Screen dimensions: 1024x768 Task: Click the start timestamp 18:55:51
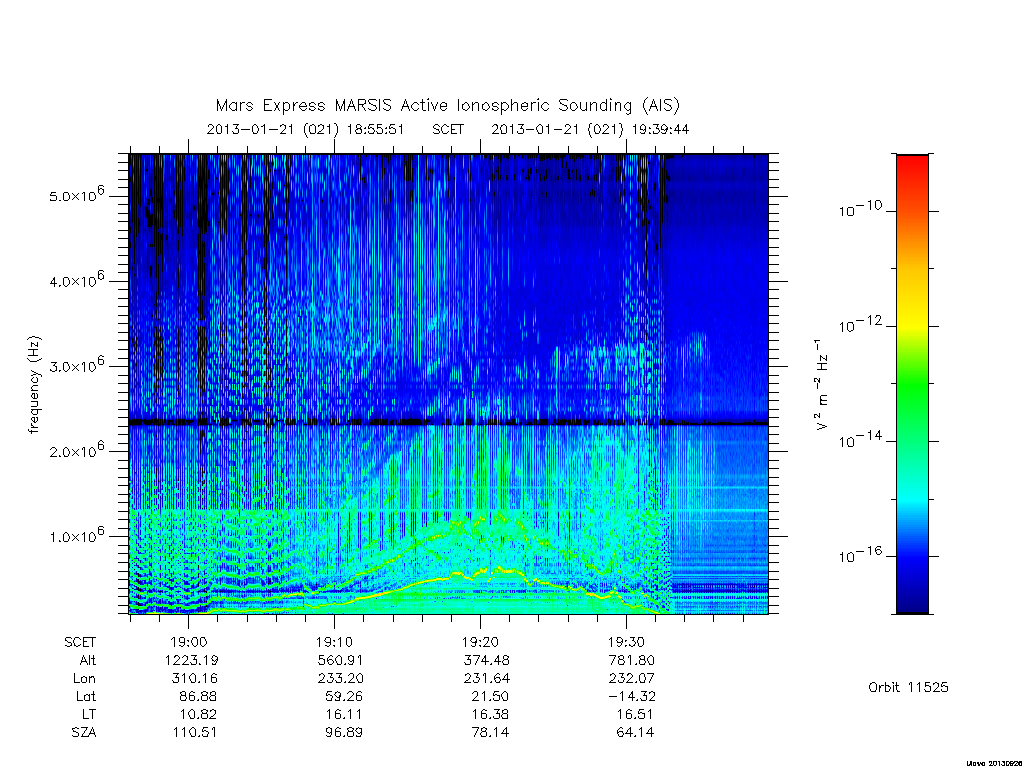376,129
